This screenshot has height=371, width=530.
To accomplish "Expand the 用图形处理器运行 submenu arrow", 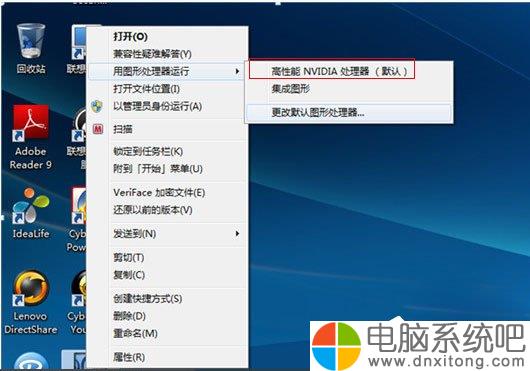I will point(237,71).
